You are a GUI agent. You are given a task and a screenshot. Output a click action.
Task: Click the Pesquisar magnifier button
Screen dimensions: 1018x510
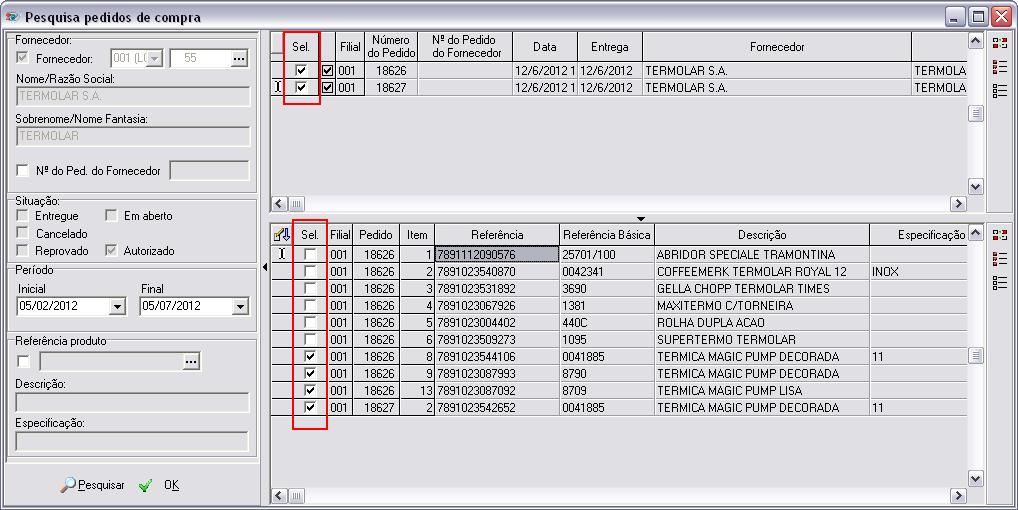click(x=92, y=485)
